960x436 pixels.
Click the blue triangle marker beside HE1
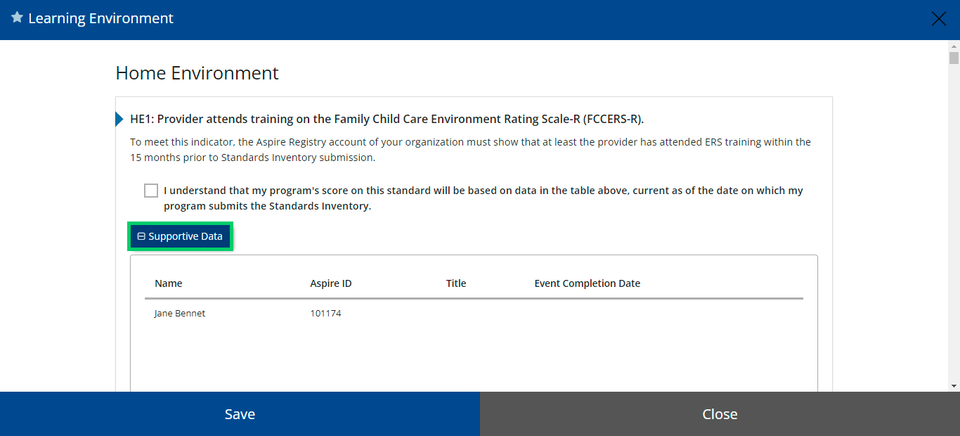pos(119,119)
